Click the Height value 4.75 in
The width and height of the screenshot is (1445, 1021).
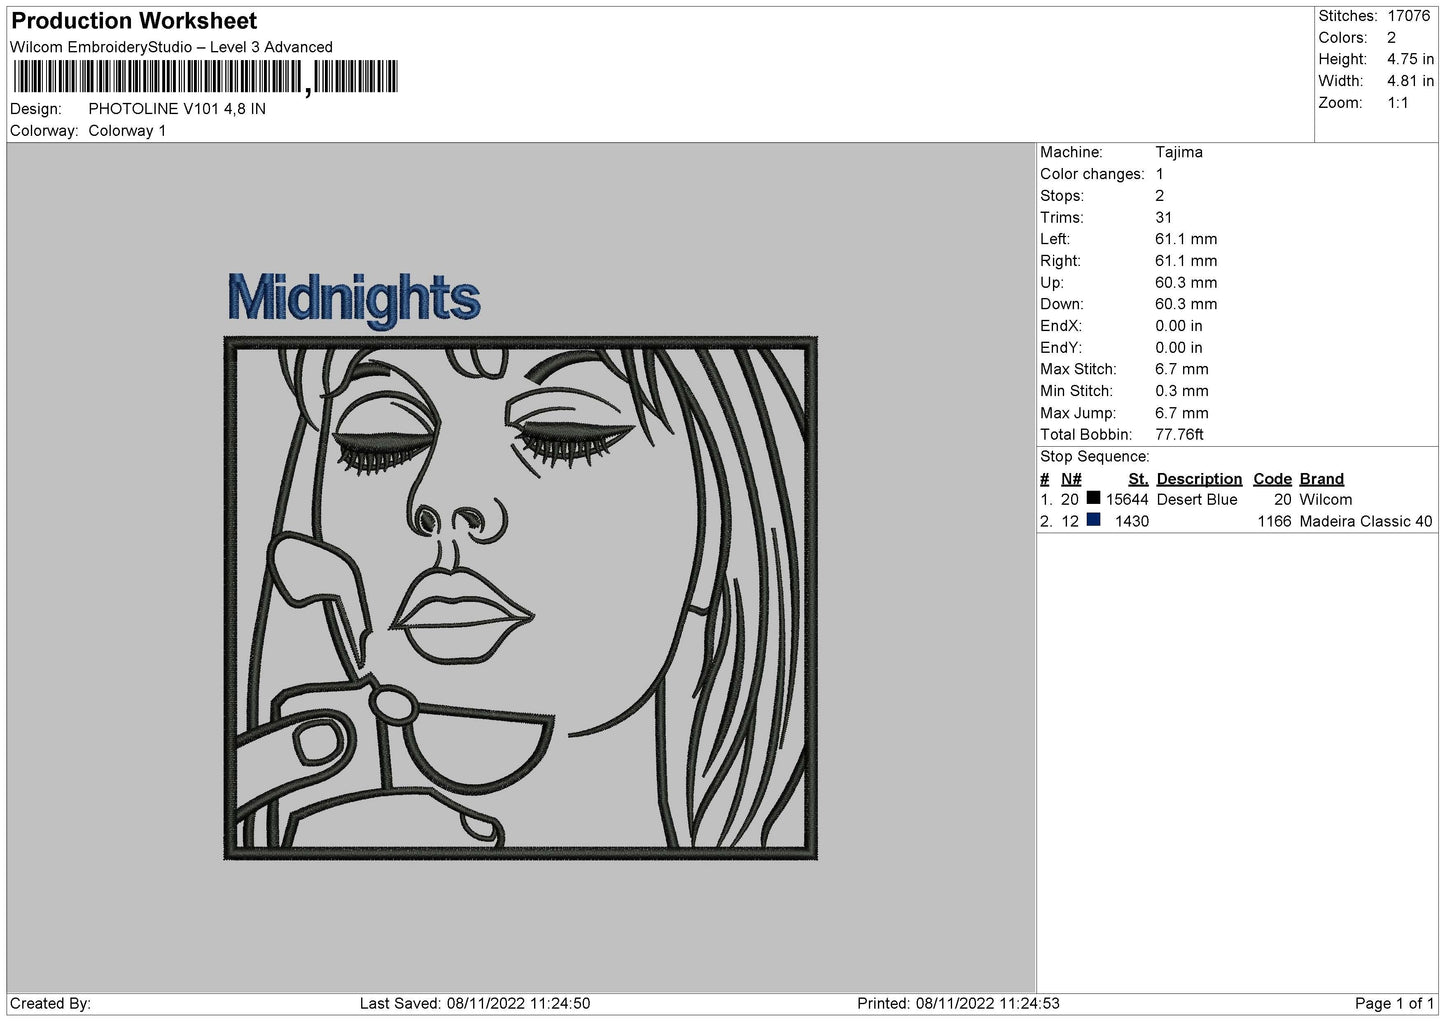tap(1410, 60)
